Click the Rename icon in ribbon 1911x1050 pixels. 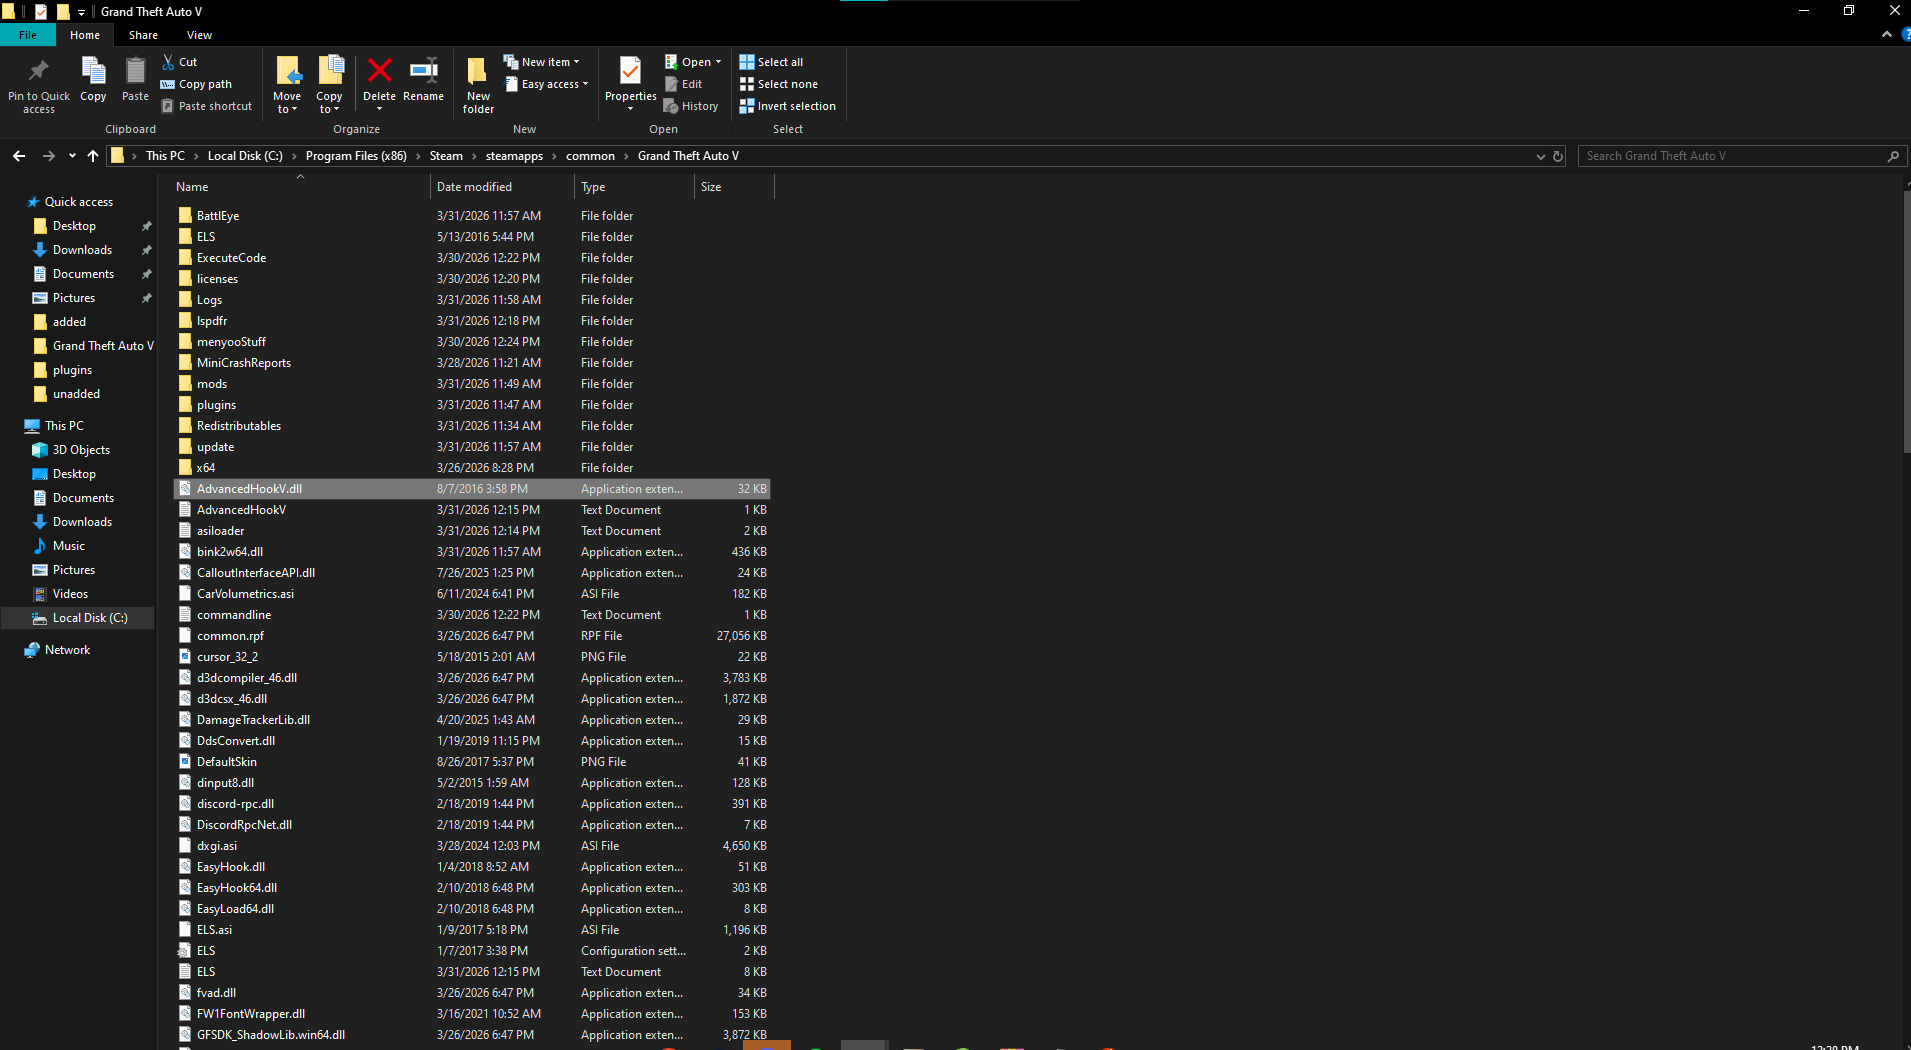coord(423,80)
